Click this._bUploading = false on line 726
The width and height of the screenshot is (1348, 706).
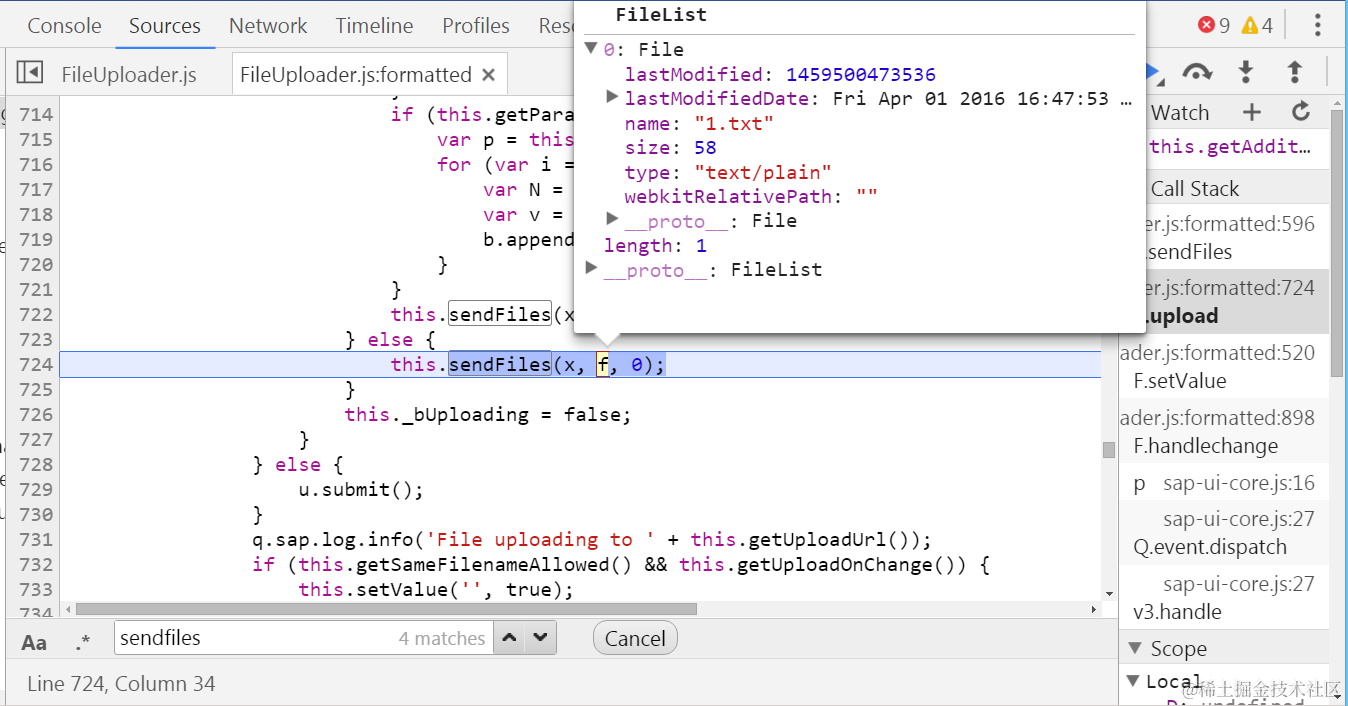488,414
